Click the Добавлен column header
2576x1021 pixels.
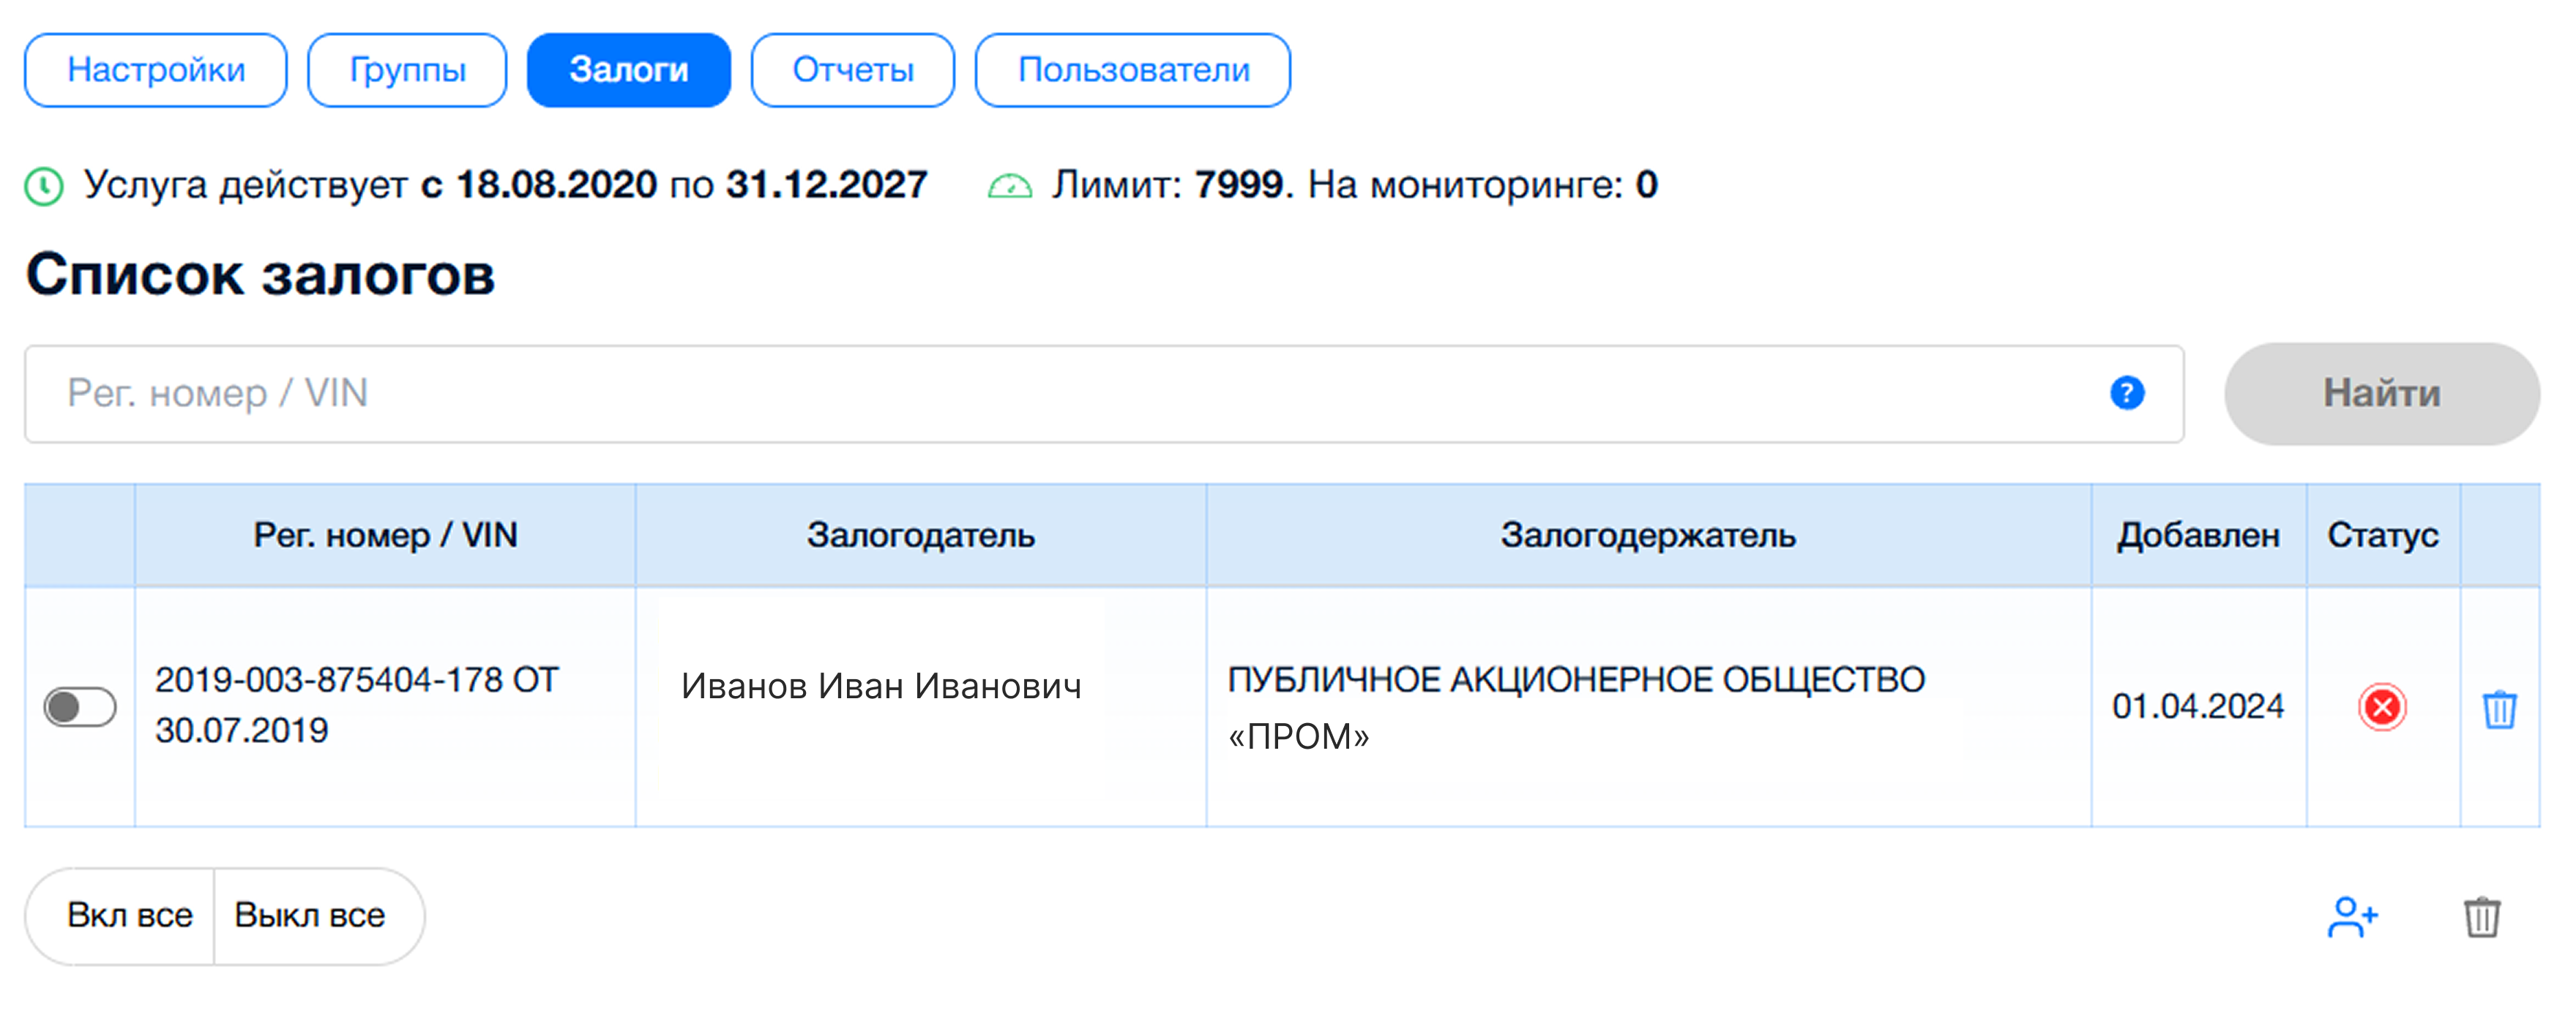click(2198, 535)
